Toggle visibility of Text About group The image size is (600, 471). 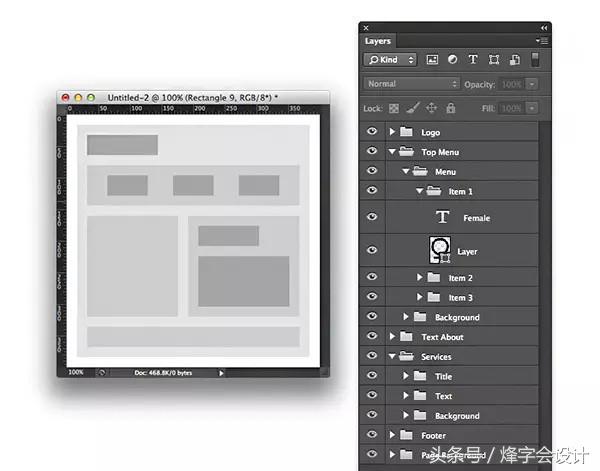372,336
